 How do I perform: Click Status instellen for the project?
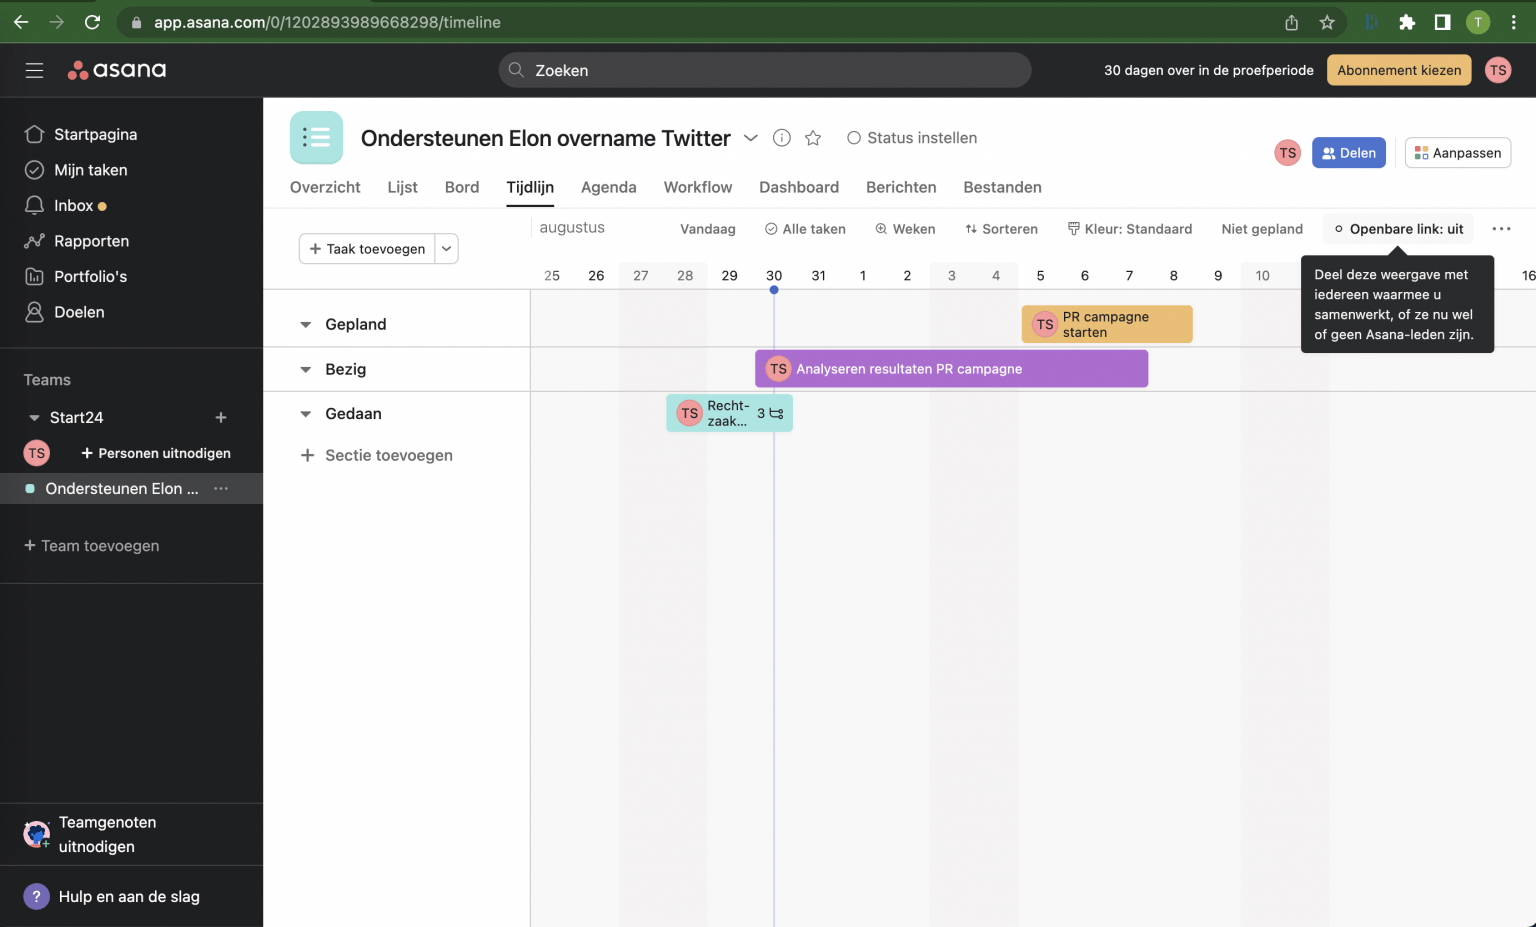911,138
